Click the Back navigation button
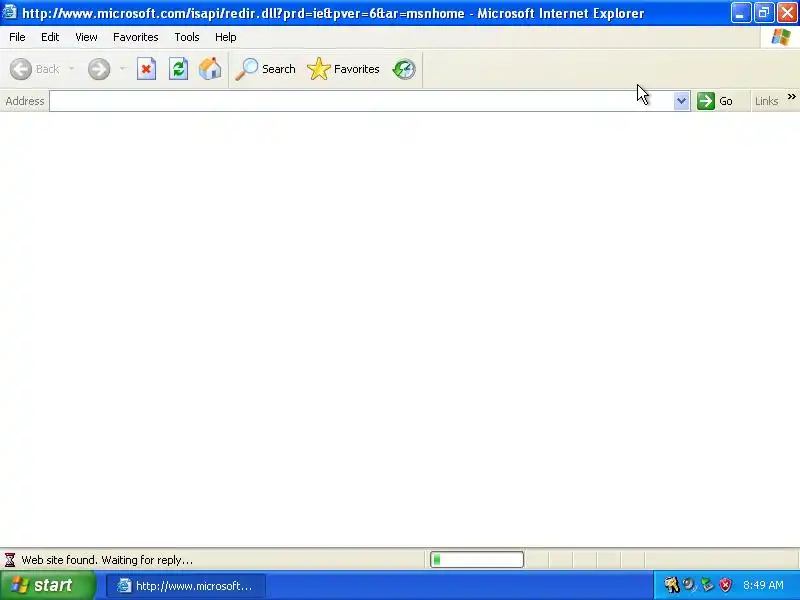This screenshot has width=800, height=600. click(34, 69)
